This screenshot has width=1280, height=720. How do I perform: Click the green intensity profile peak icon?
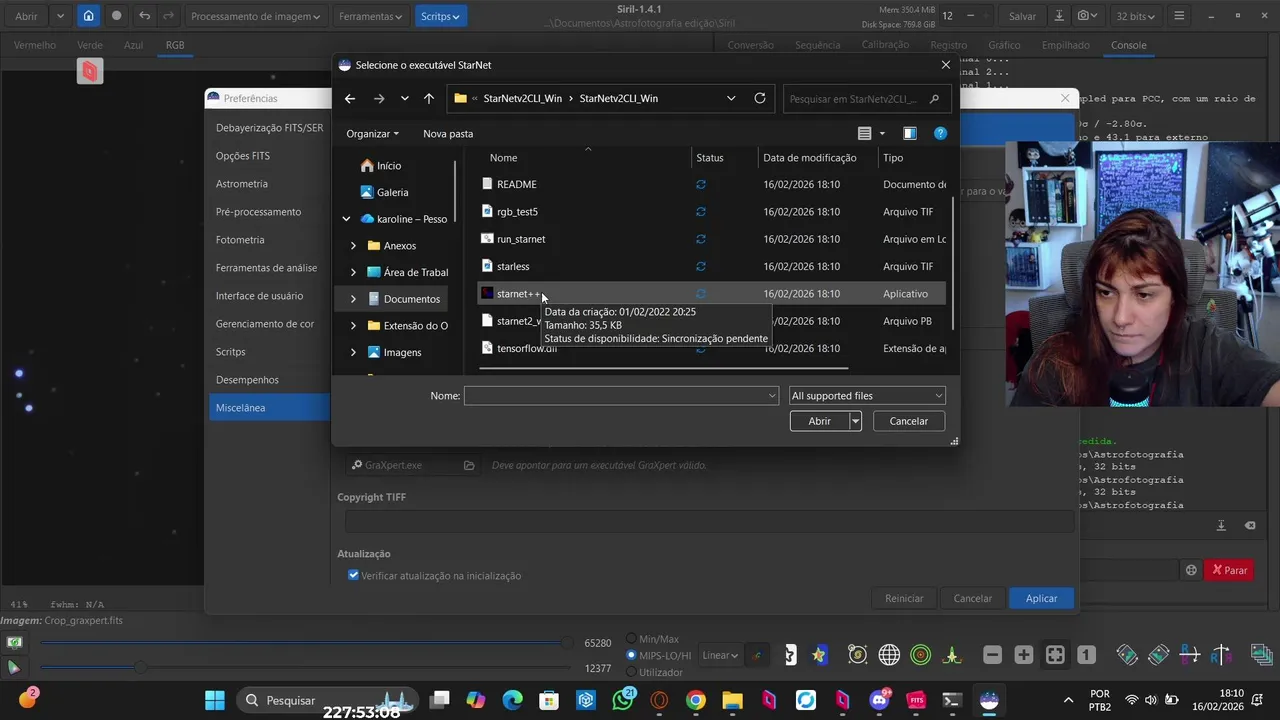(x=953, y=655)
